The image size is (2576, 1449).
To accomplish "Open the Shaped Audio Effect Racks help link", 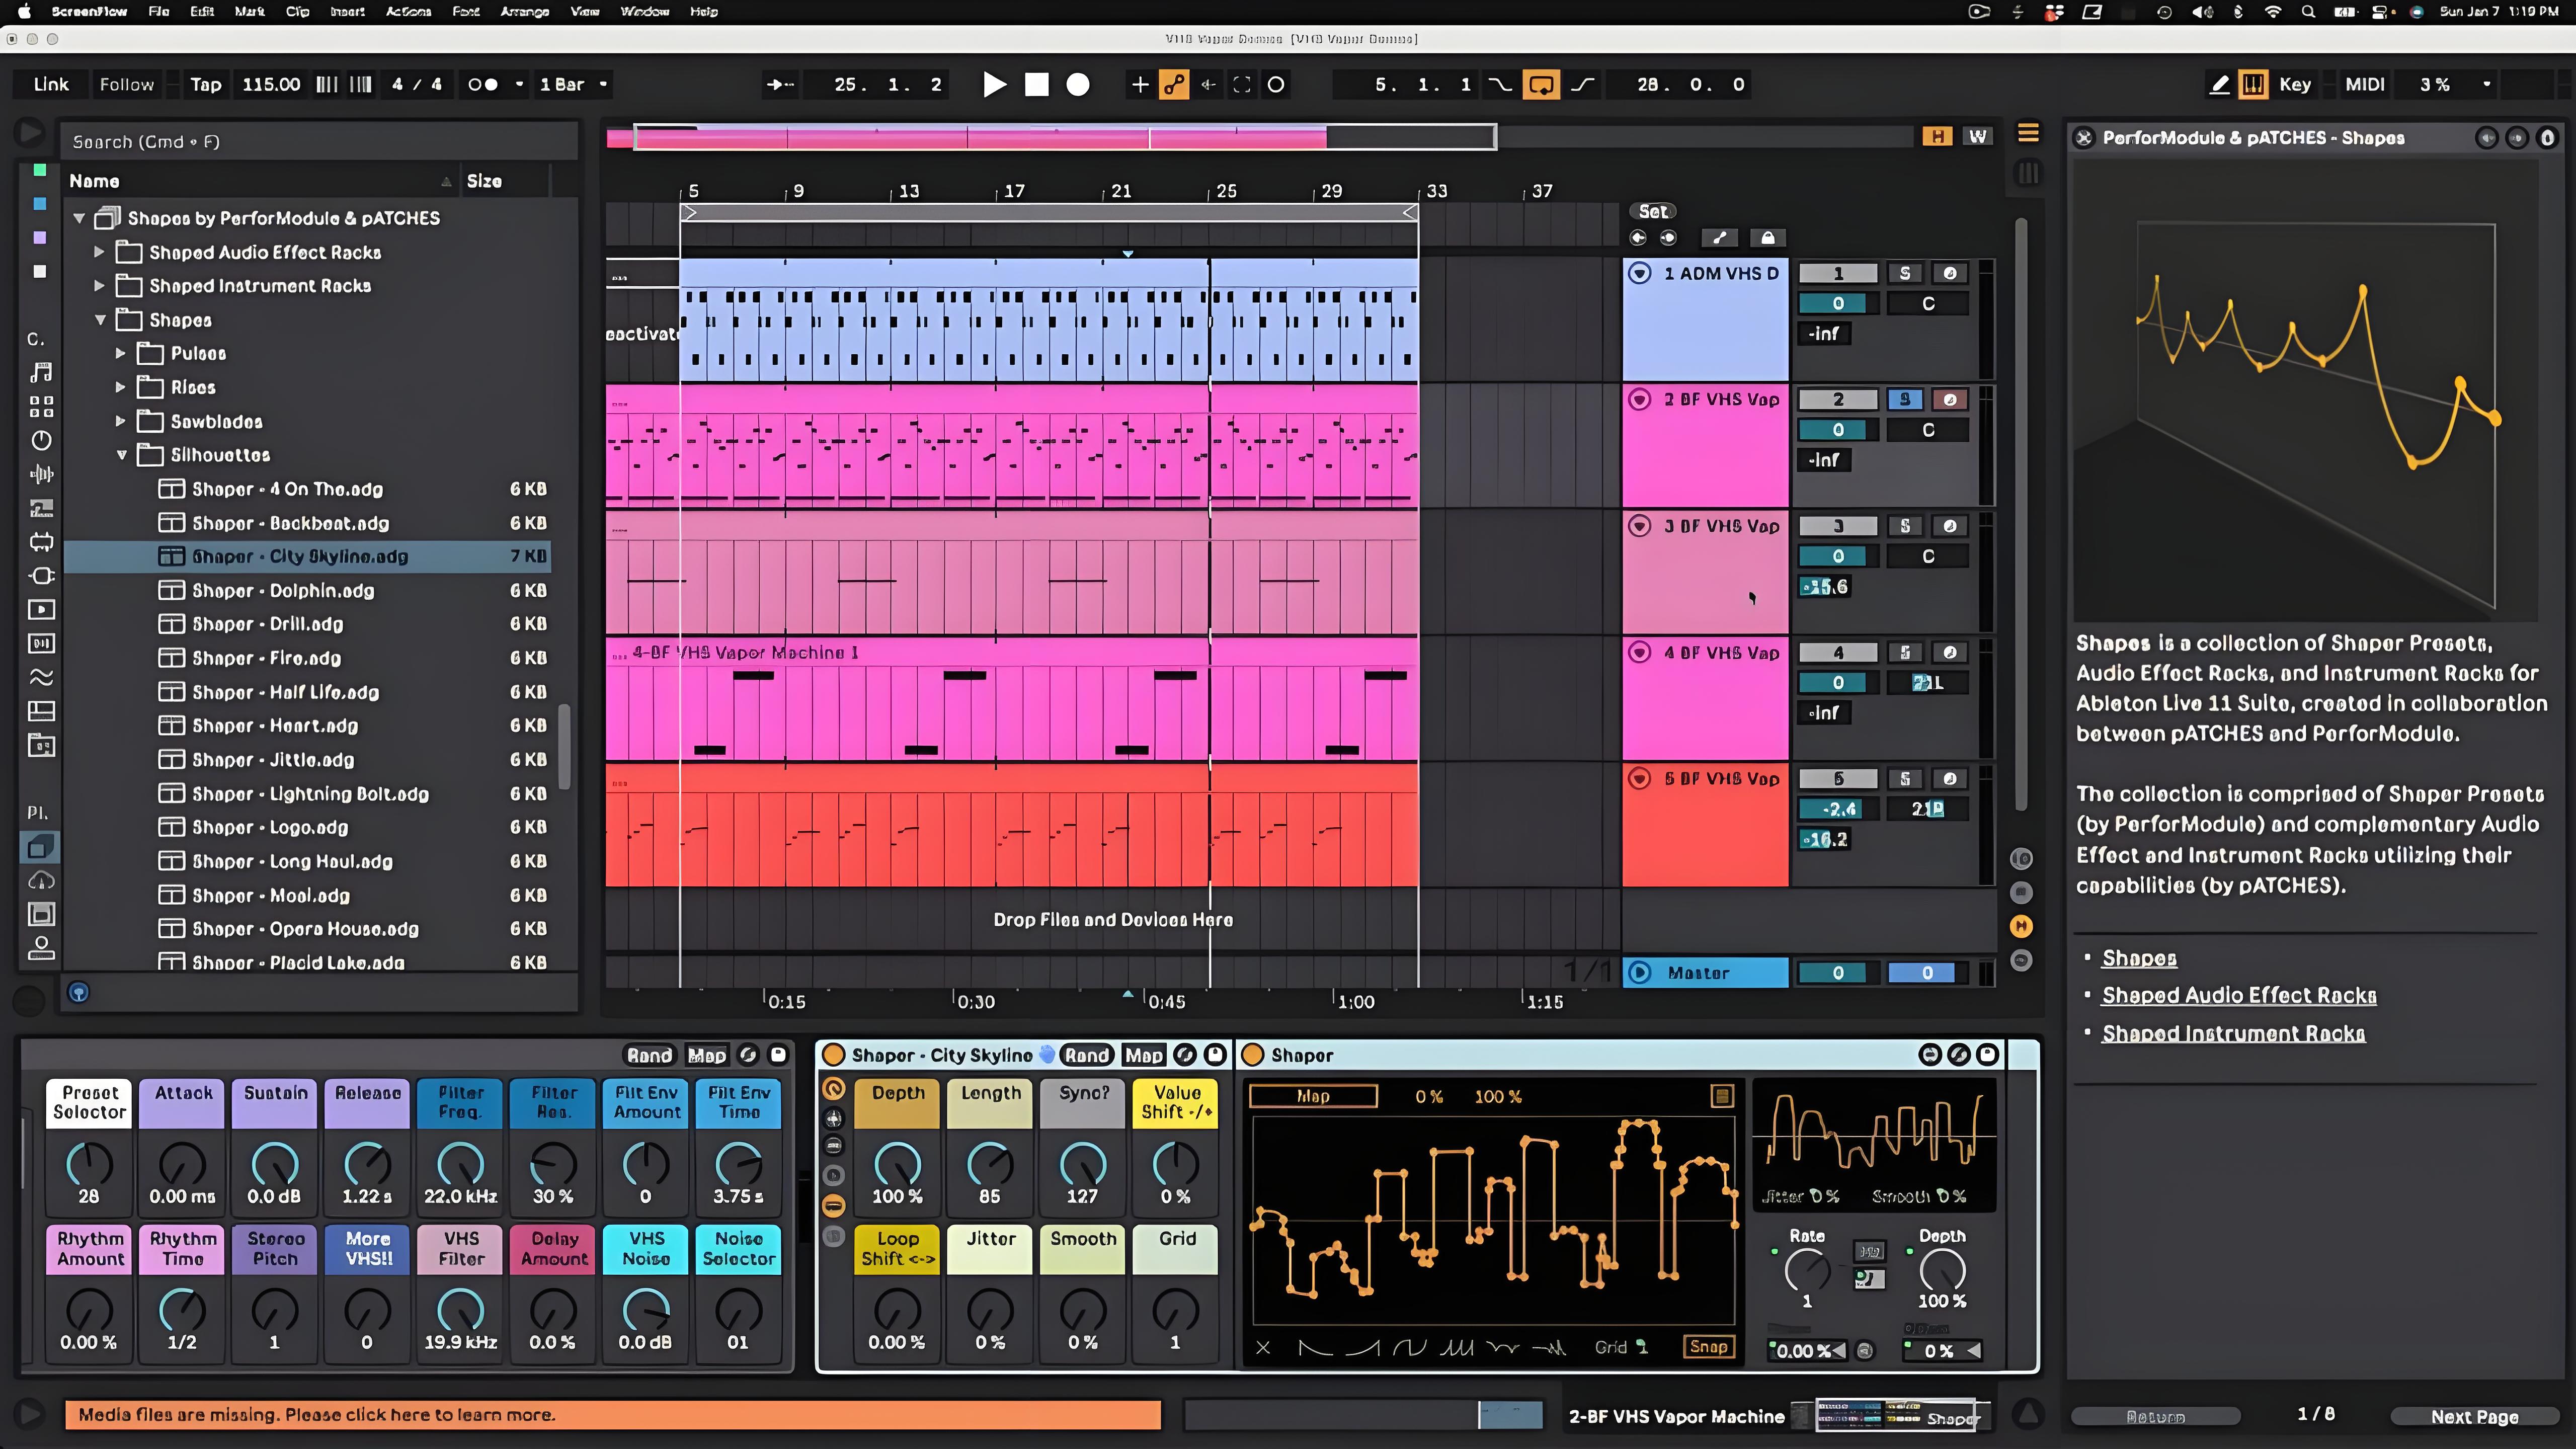I will (x=2239, y=996).
